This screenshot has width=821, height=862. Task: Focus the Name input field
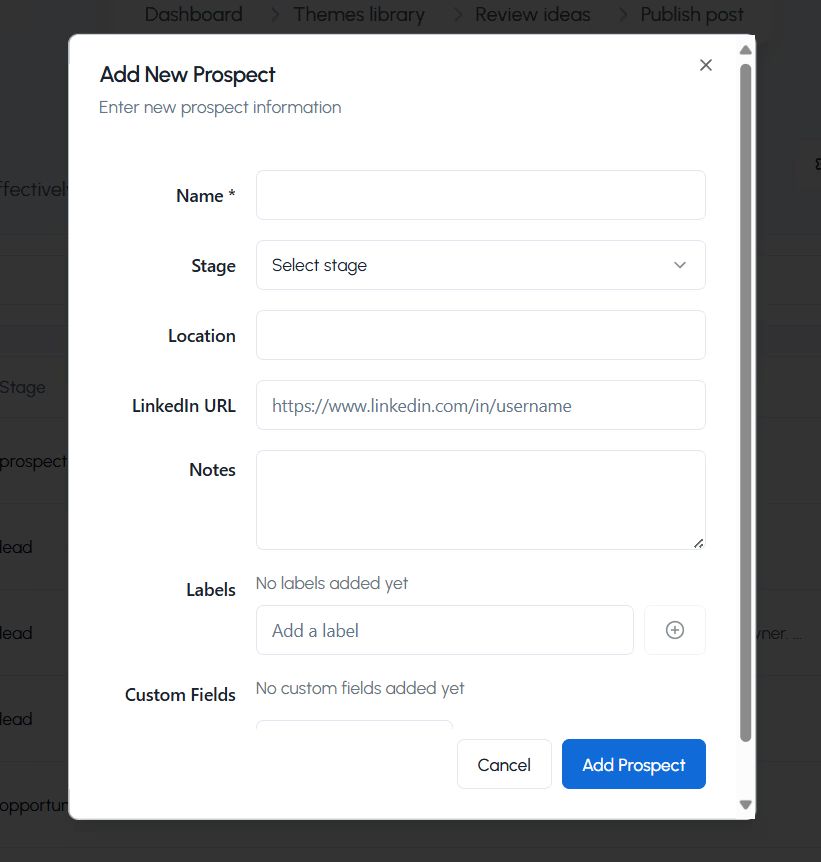pos(480,195)
